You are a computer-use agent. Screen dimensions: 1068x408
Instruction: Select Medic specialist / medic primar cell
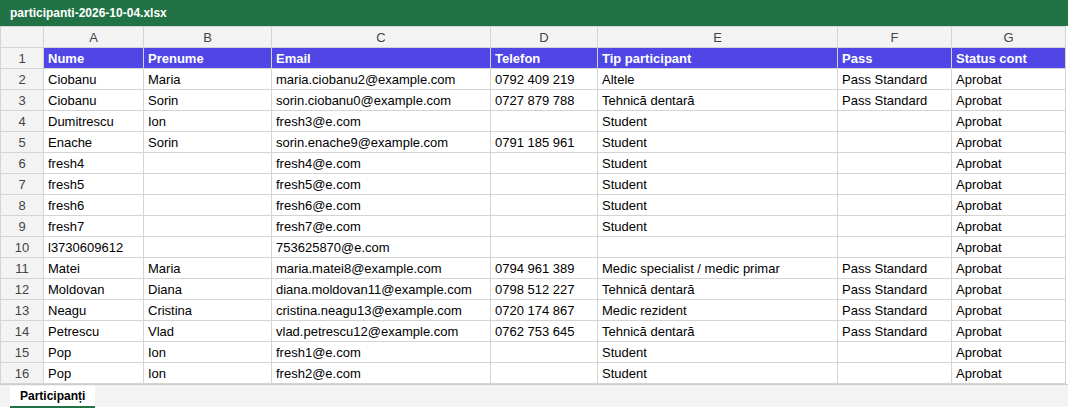coord(717,269)
